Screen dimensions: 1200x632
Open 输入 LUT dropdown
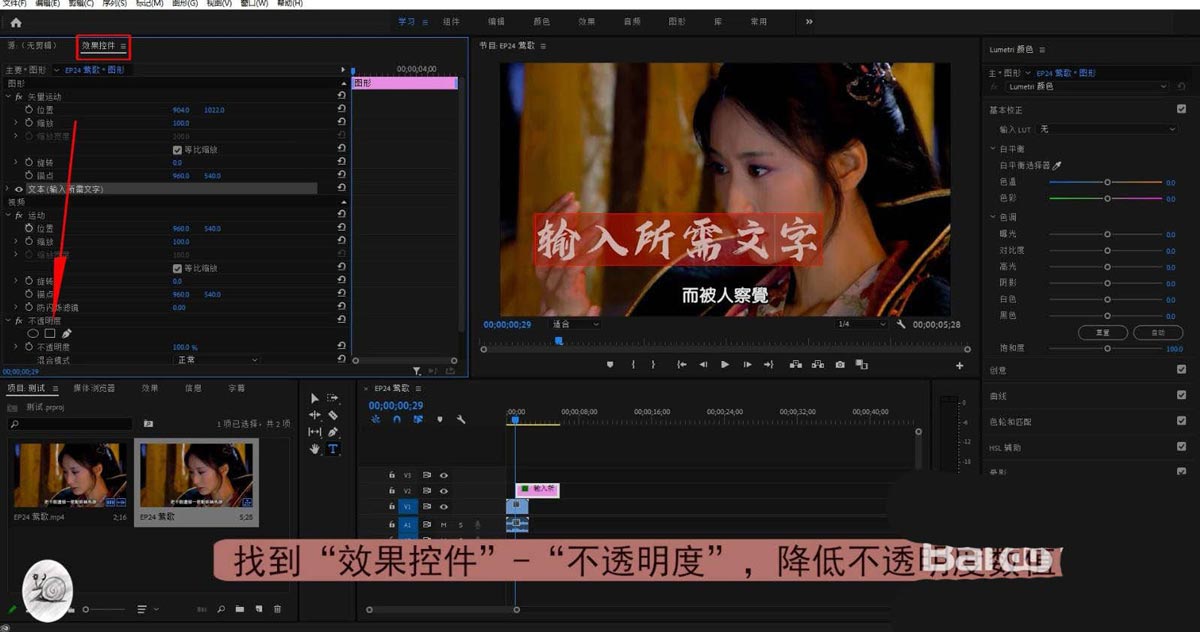pos(1107,129)
